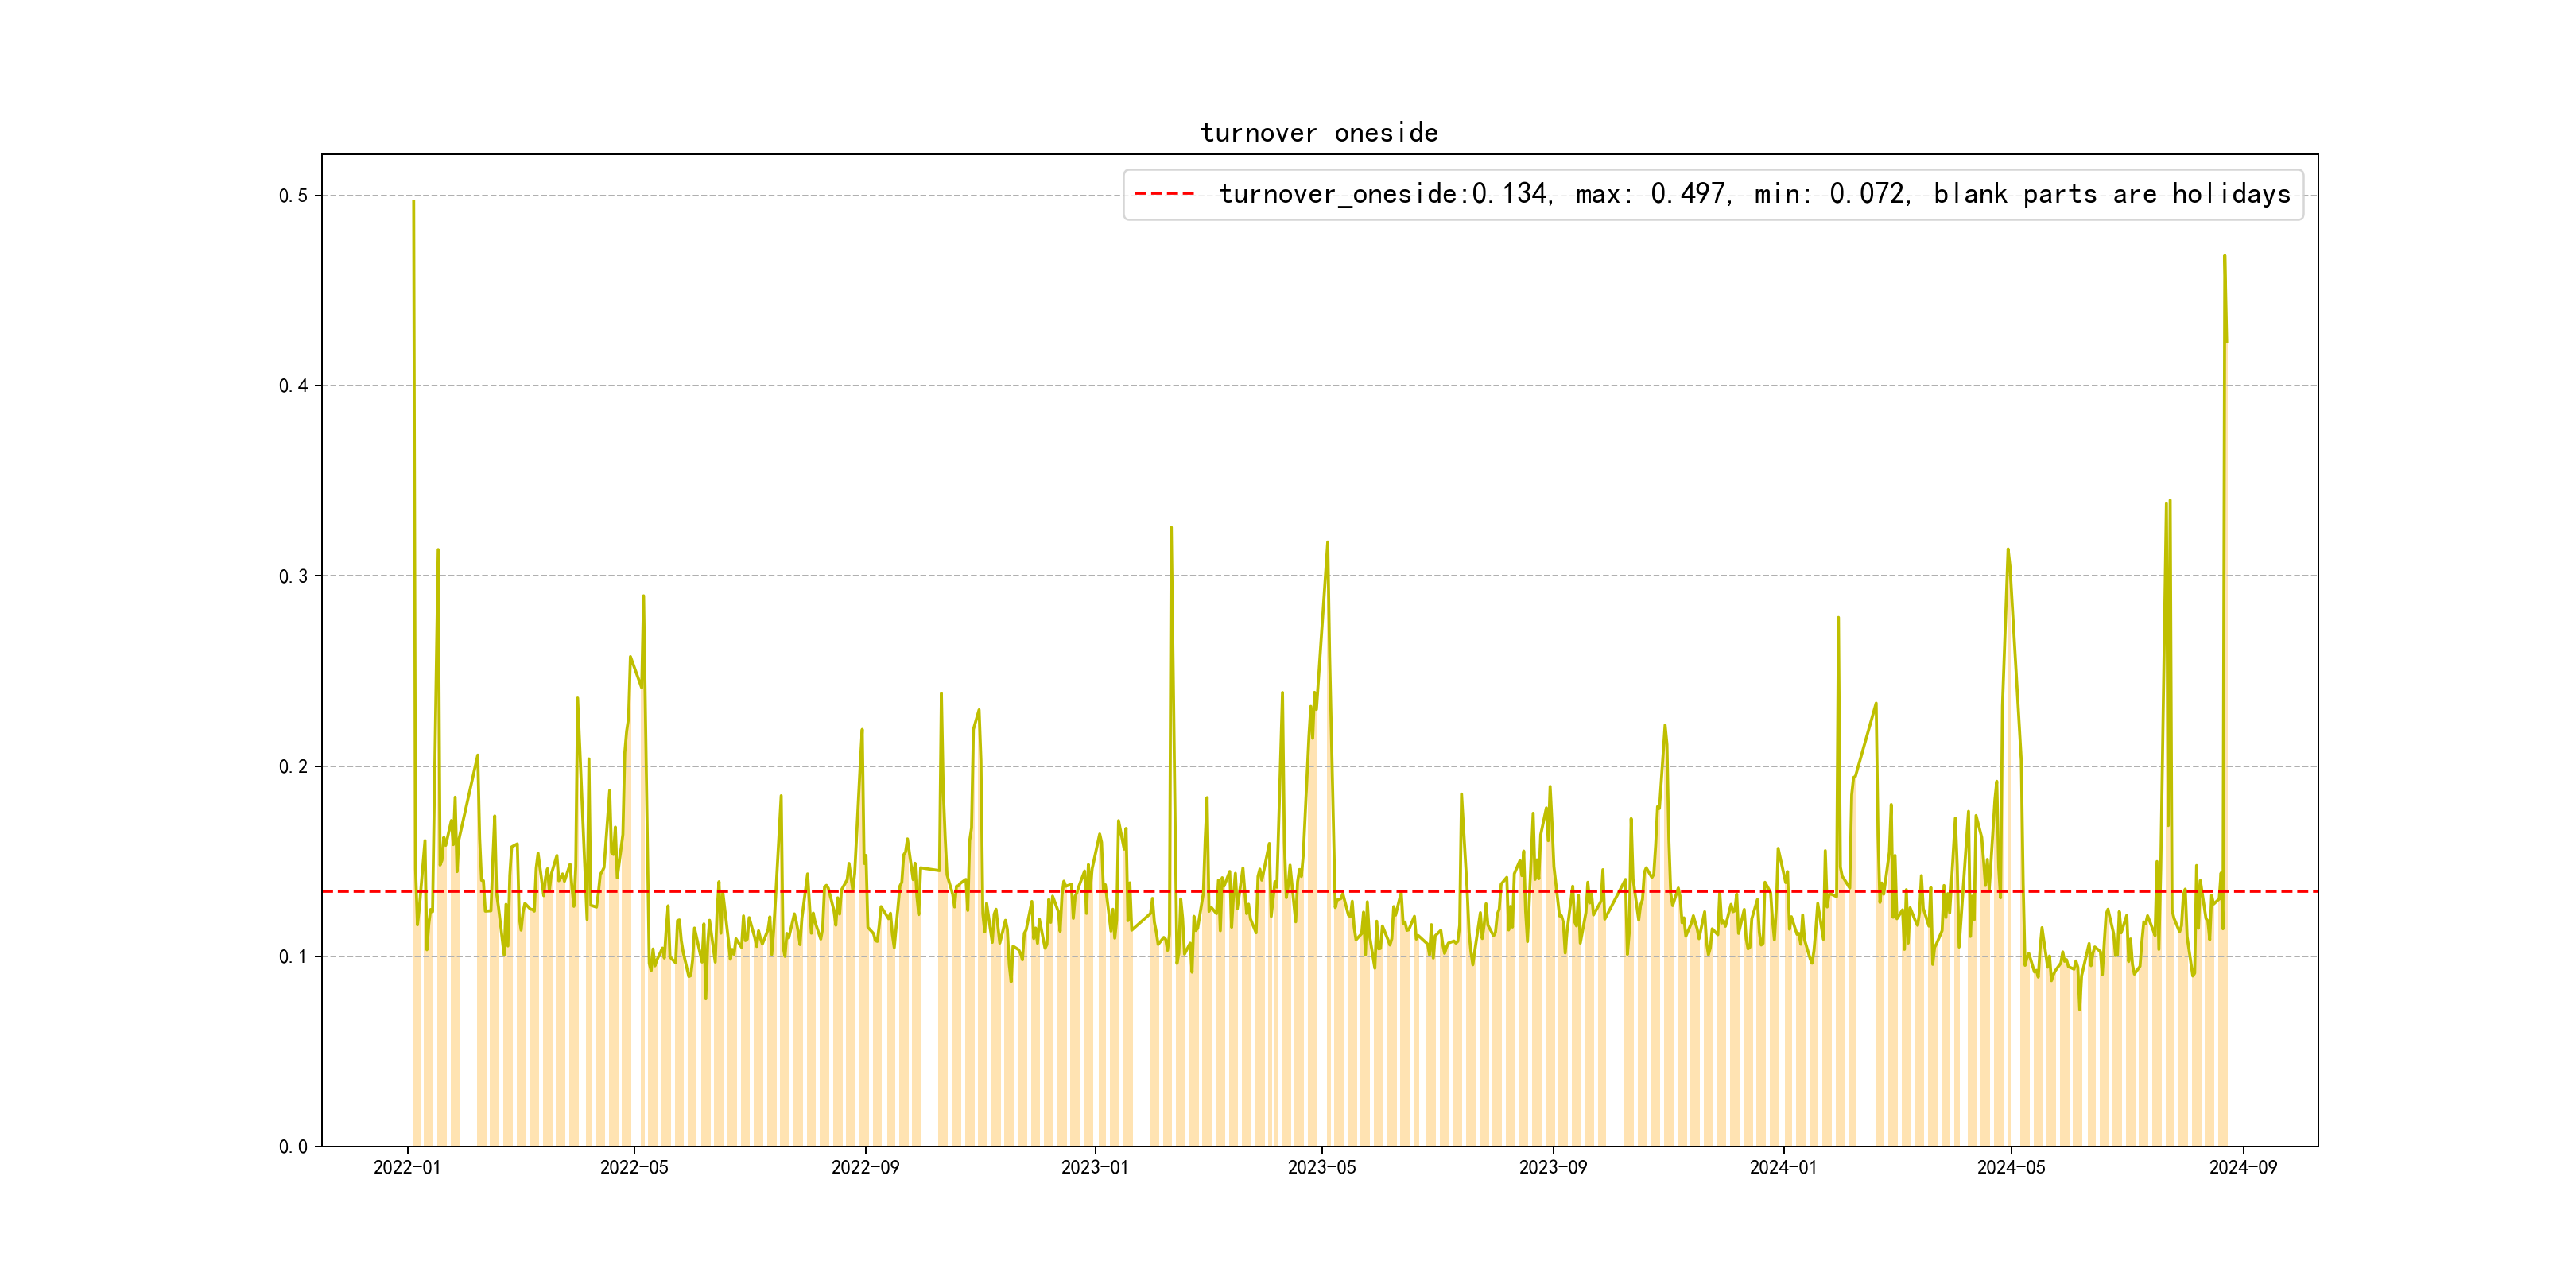Click the tall spike tip near 2024-09

click(2224, 256)
